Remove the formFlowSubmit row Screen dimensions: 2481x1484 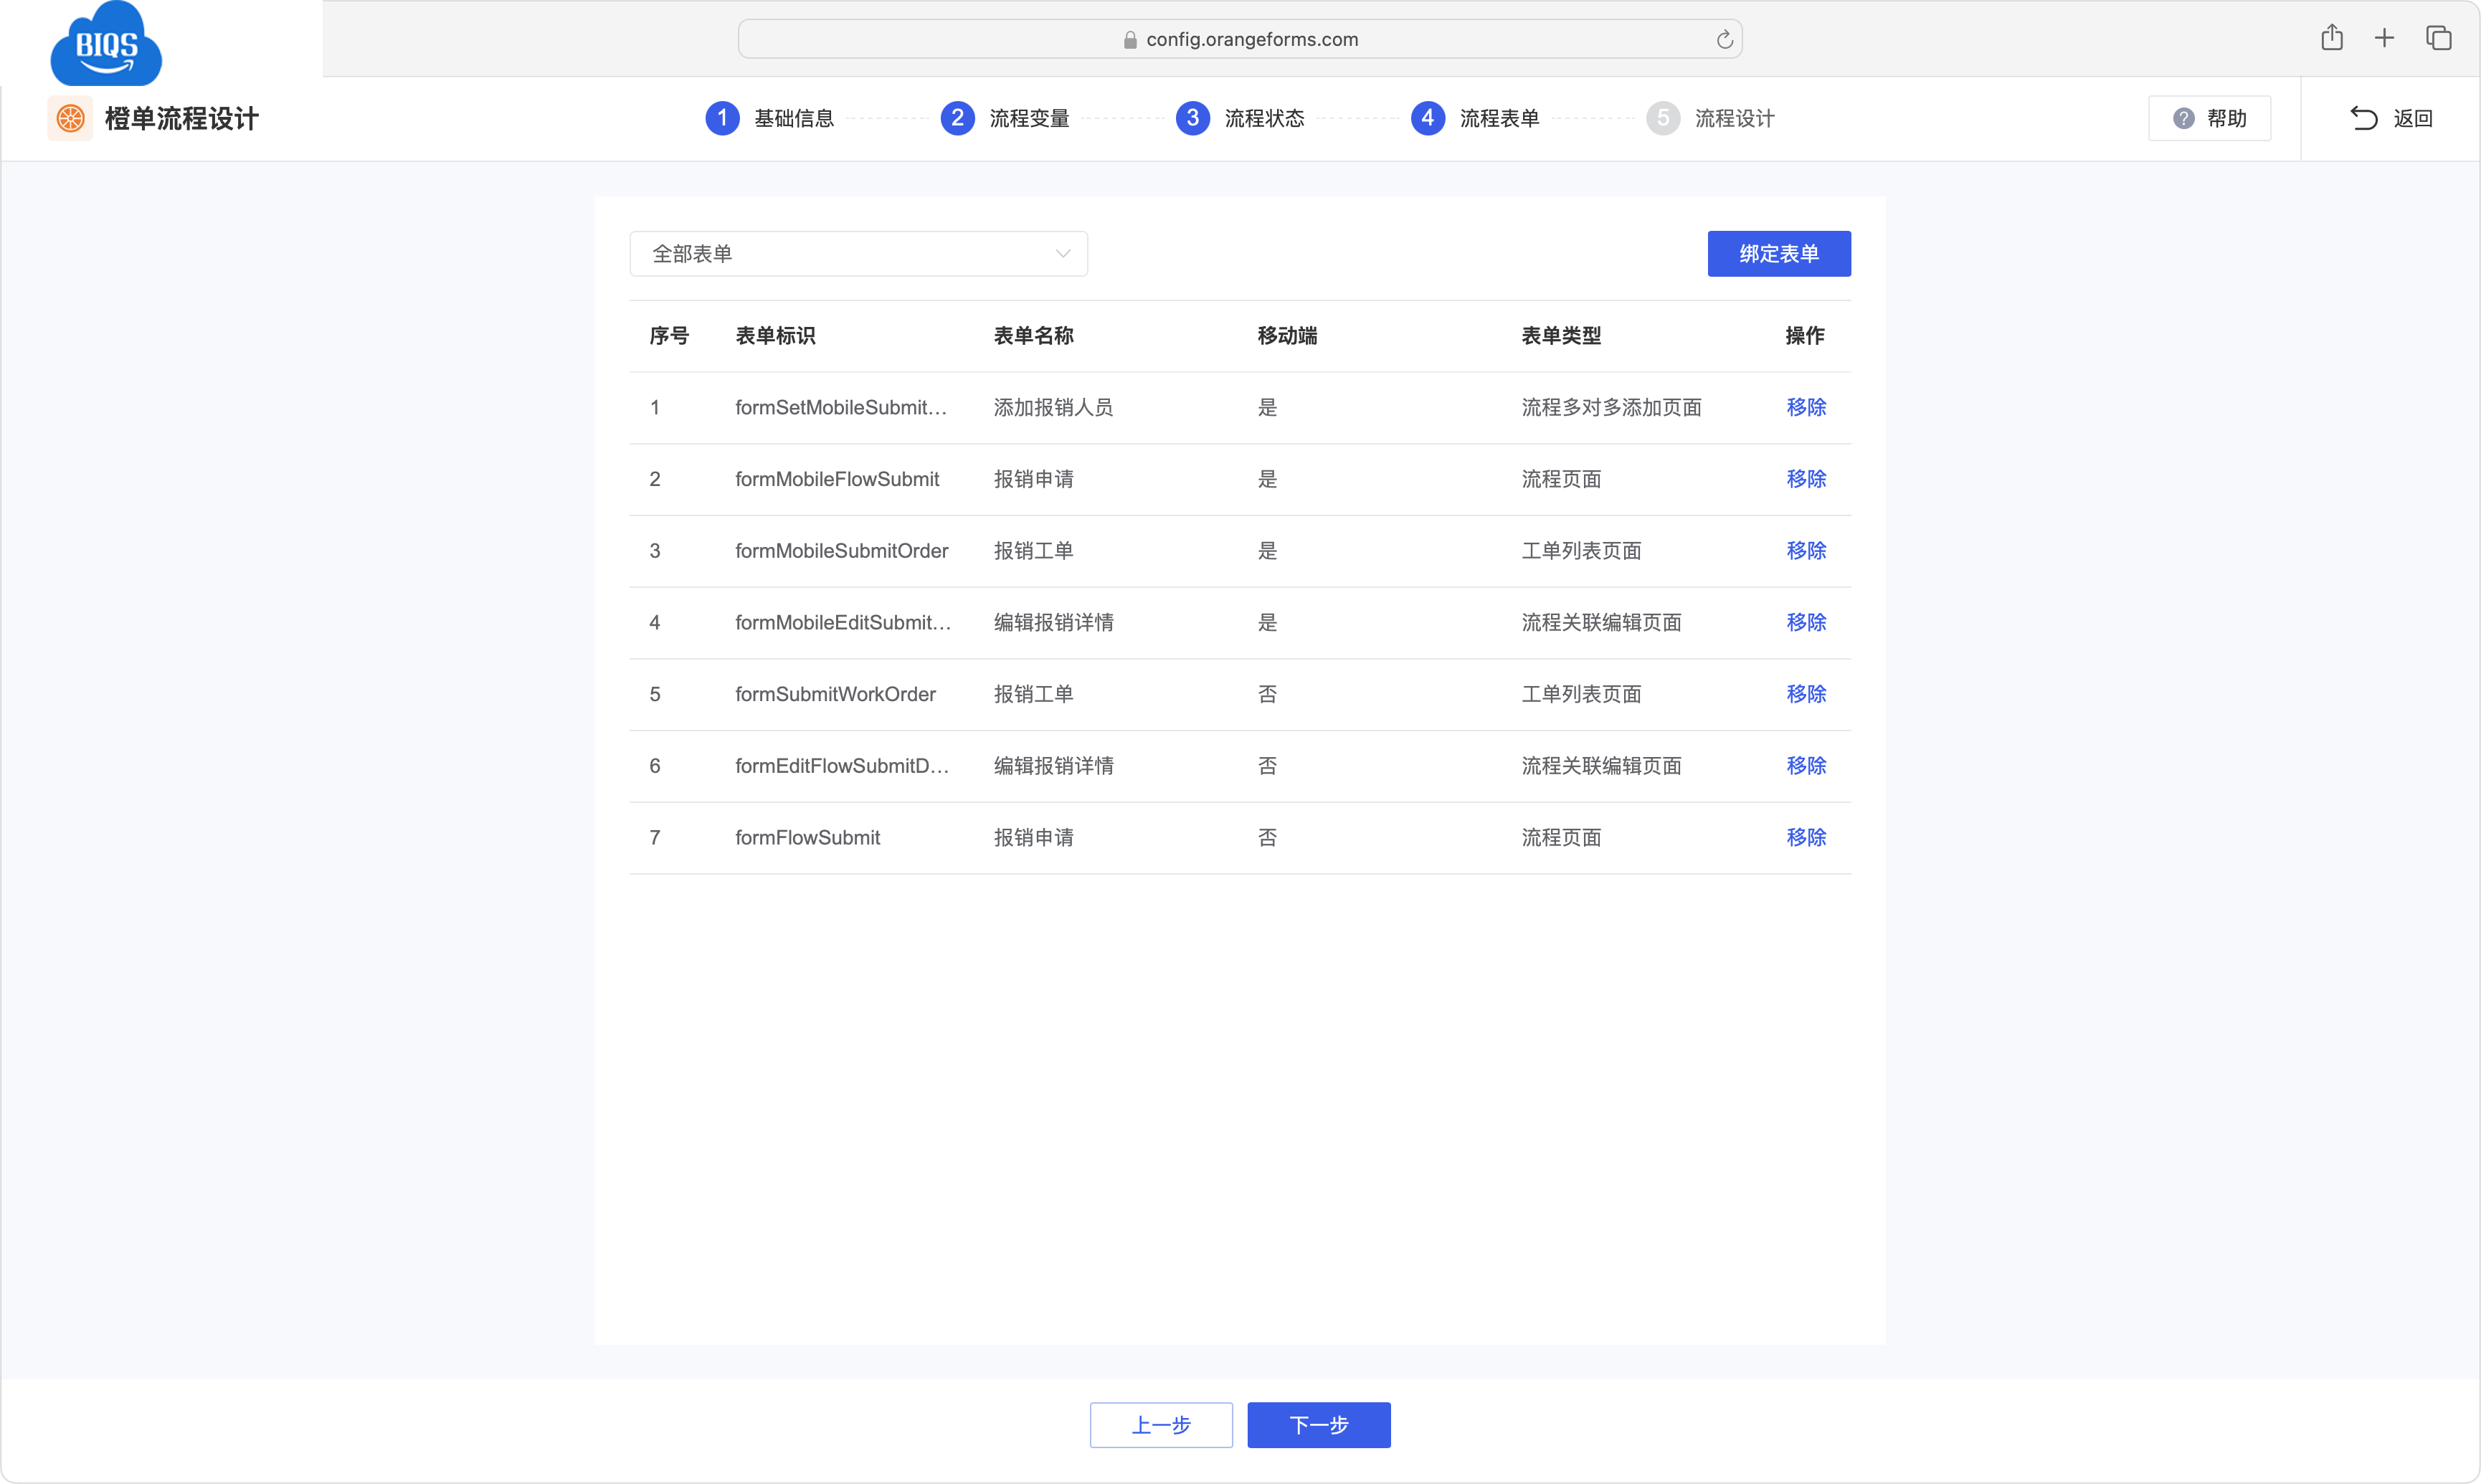(1805, 838)
